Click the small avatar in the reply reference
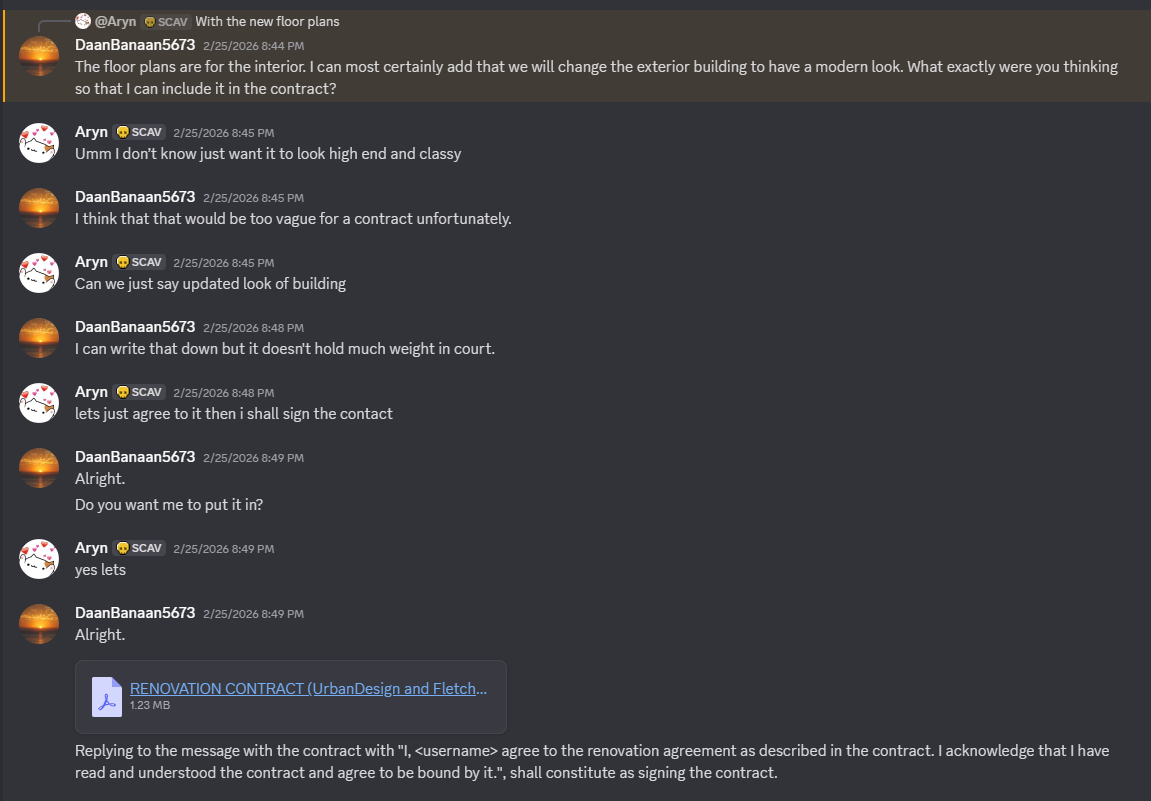The image size is (1151, 801). point(83,21)
